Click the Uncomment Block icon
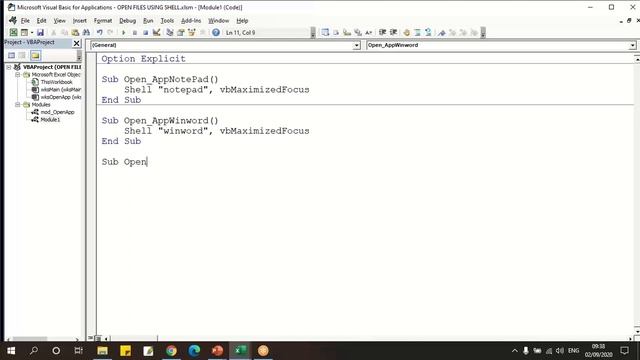This screenshot has height=360, width=640. [x=428, y=32]
